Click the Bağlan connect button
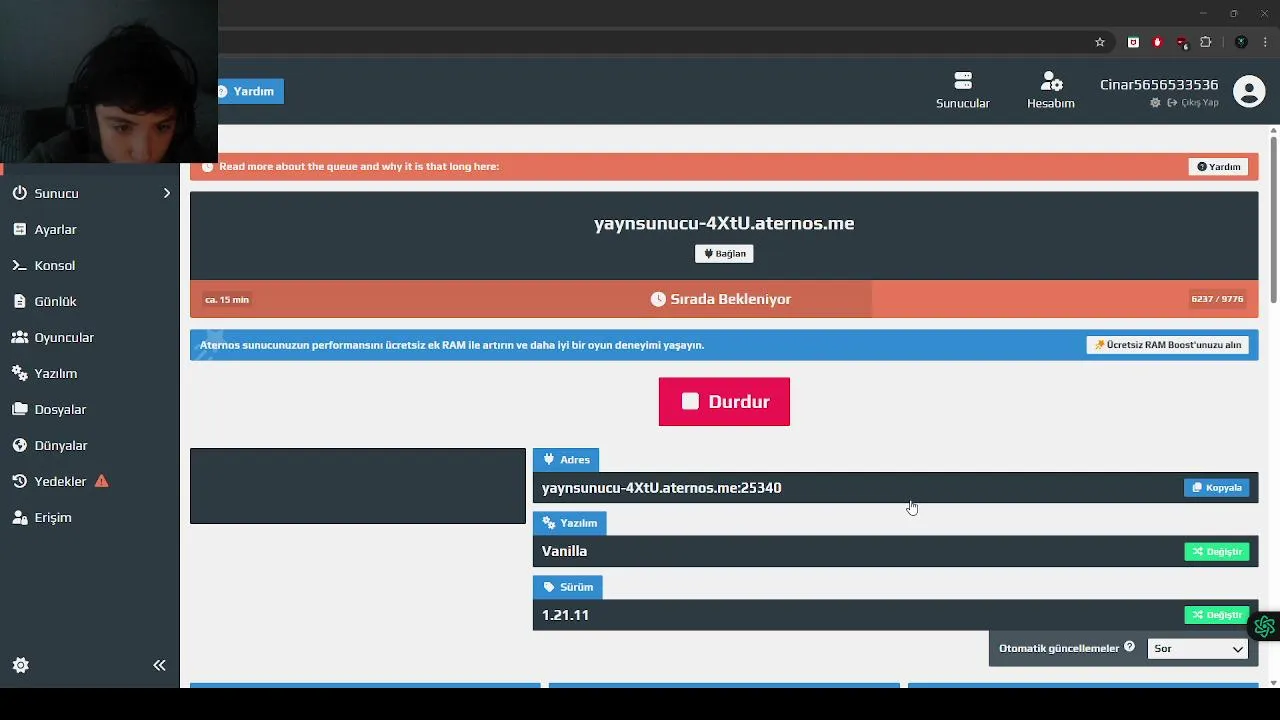This screenshot has height=720, width=1280. point(724,254)
